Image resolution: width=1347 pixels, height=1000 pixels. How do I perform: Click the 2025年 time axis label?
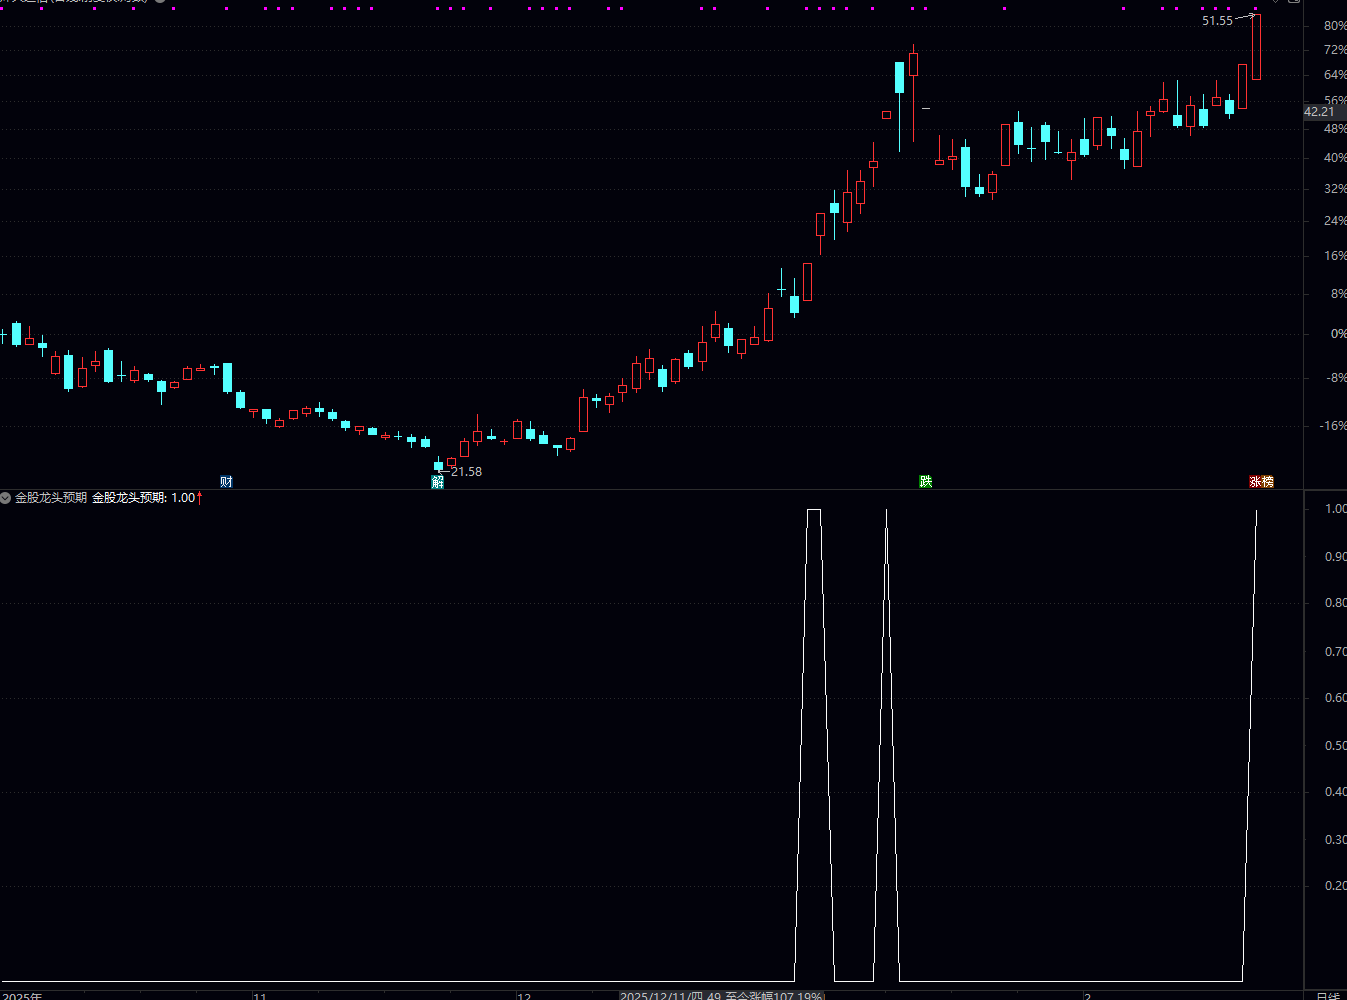click(21, 996)
